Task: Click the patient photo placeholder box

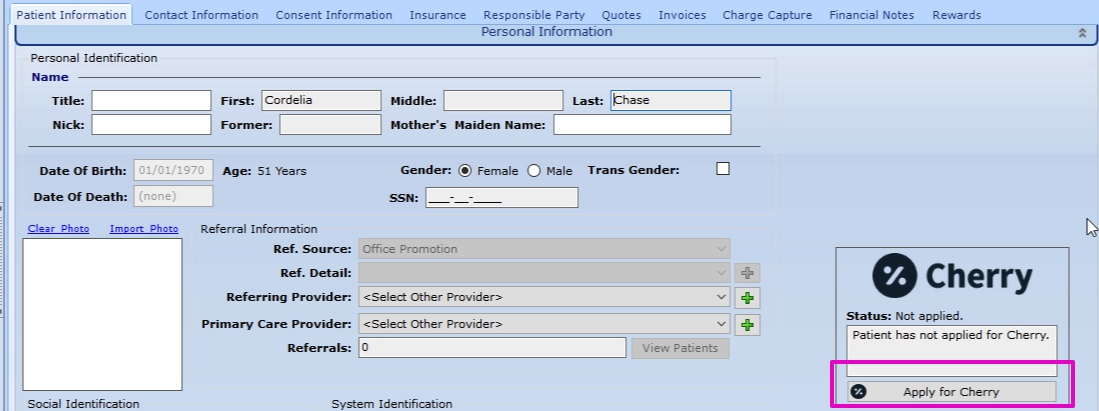Action: tap(104, 314)
